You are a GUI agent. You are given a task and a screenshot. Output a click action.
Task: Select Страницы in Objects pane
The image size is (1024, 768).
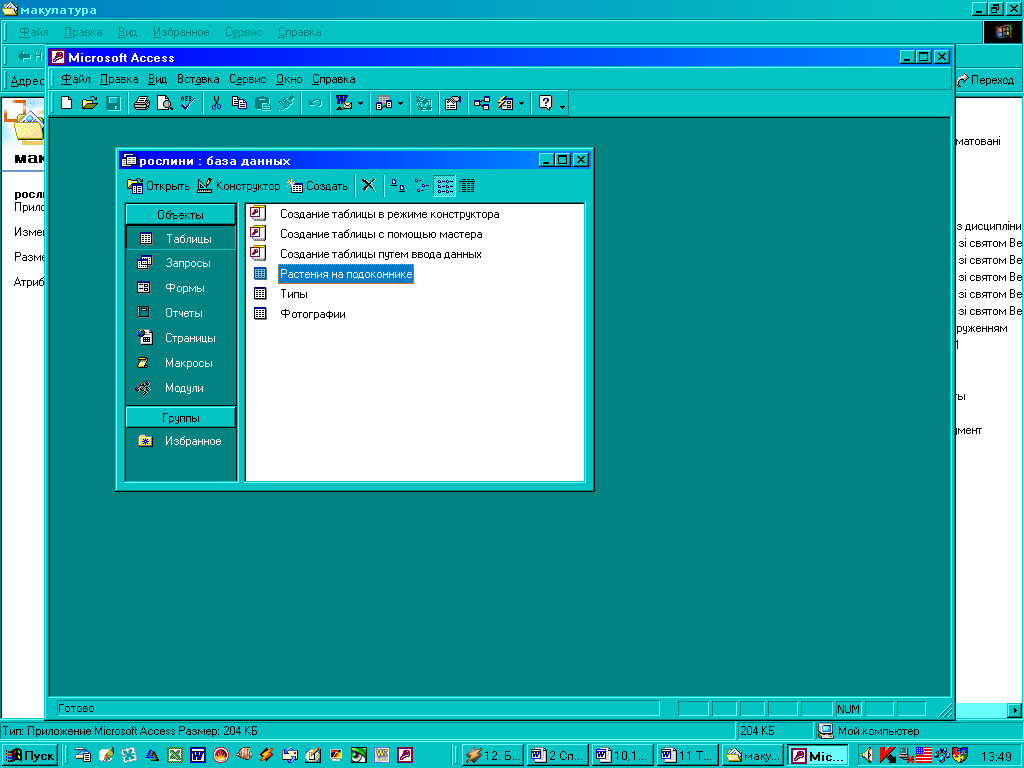pyautogui.click(x=180, y=338)
